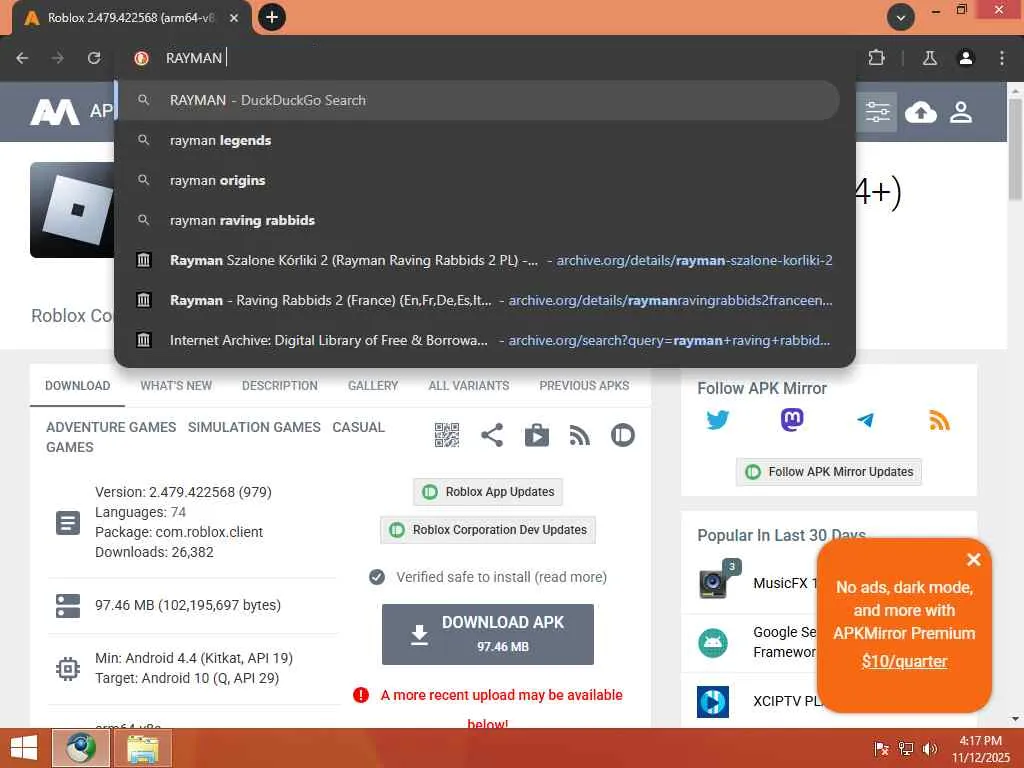Reload the current page
The width and height of the screenshot is (1024, 768).
click(x=94, y=58)
